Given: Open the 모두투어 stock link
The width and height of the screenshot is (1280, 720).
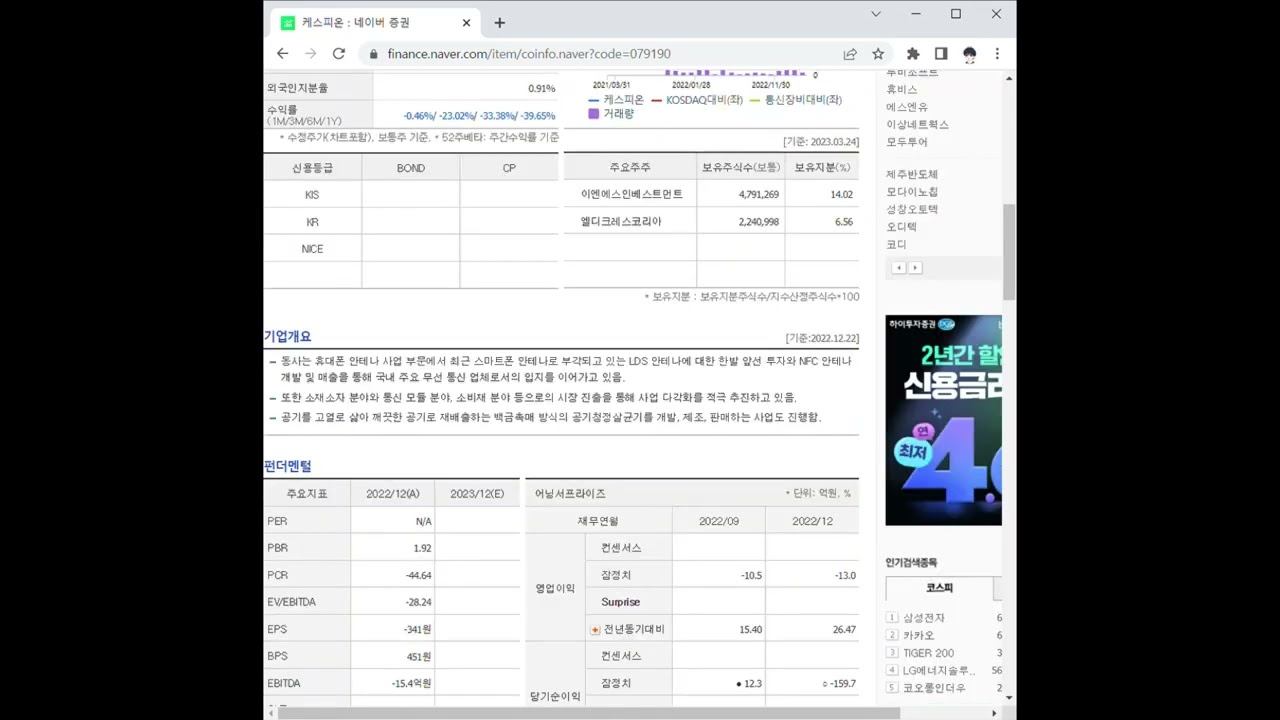Looking at the screenshot, I should pos(907,142).
